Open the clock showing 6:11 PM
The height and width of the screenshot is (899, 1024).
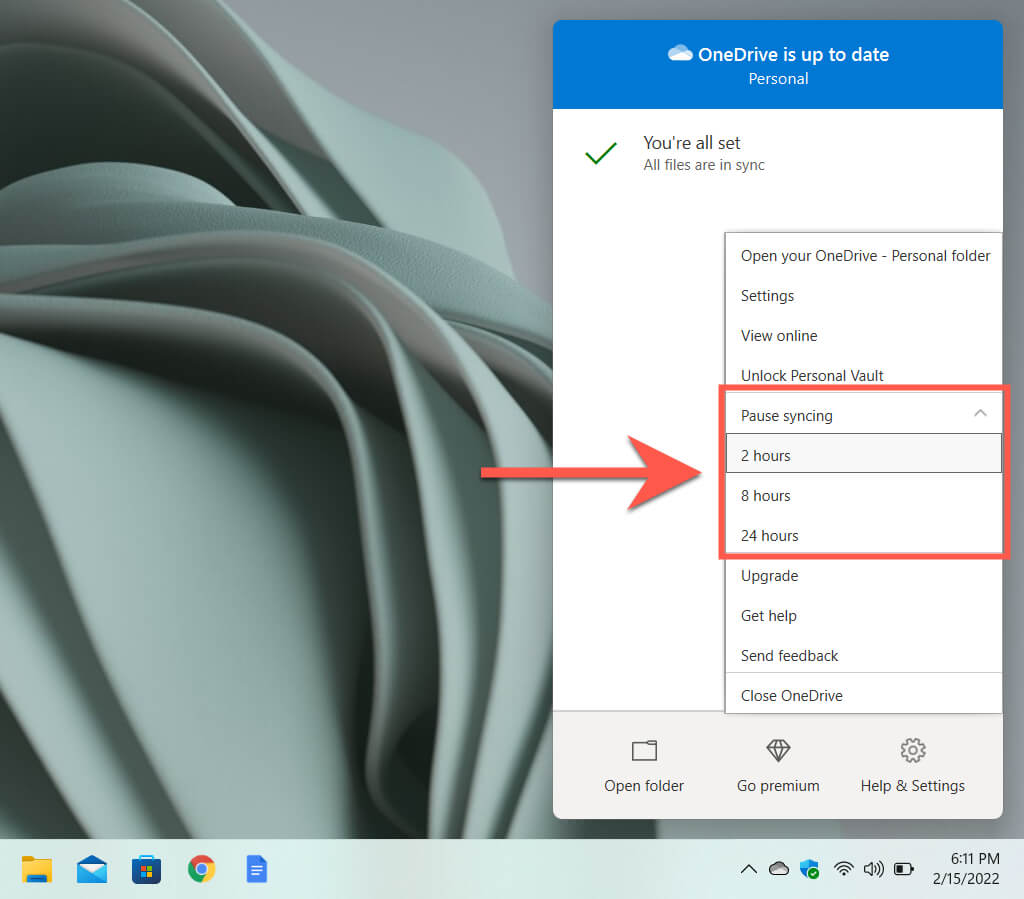click(x=966, y=868)
